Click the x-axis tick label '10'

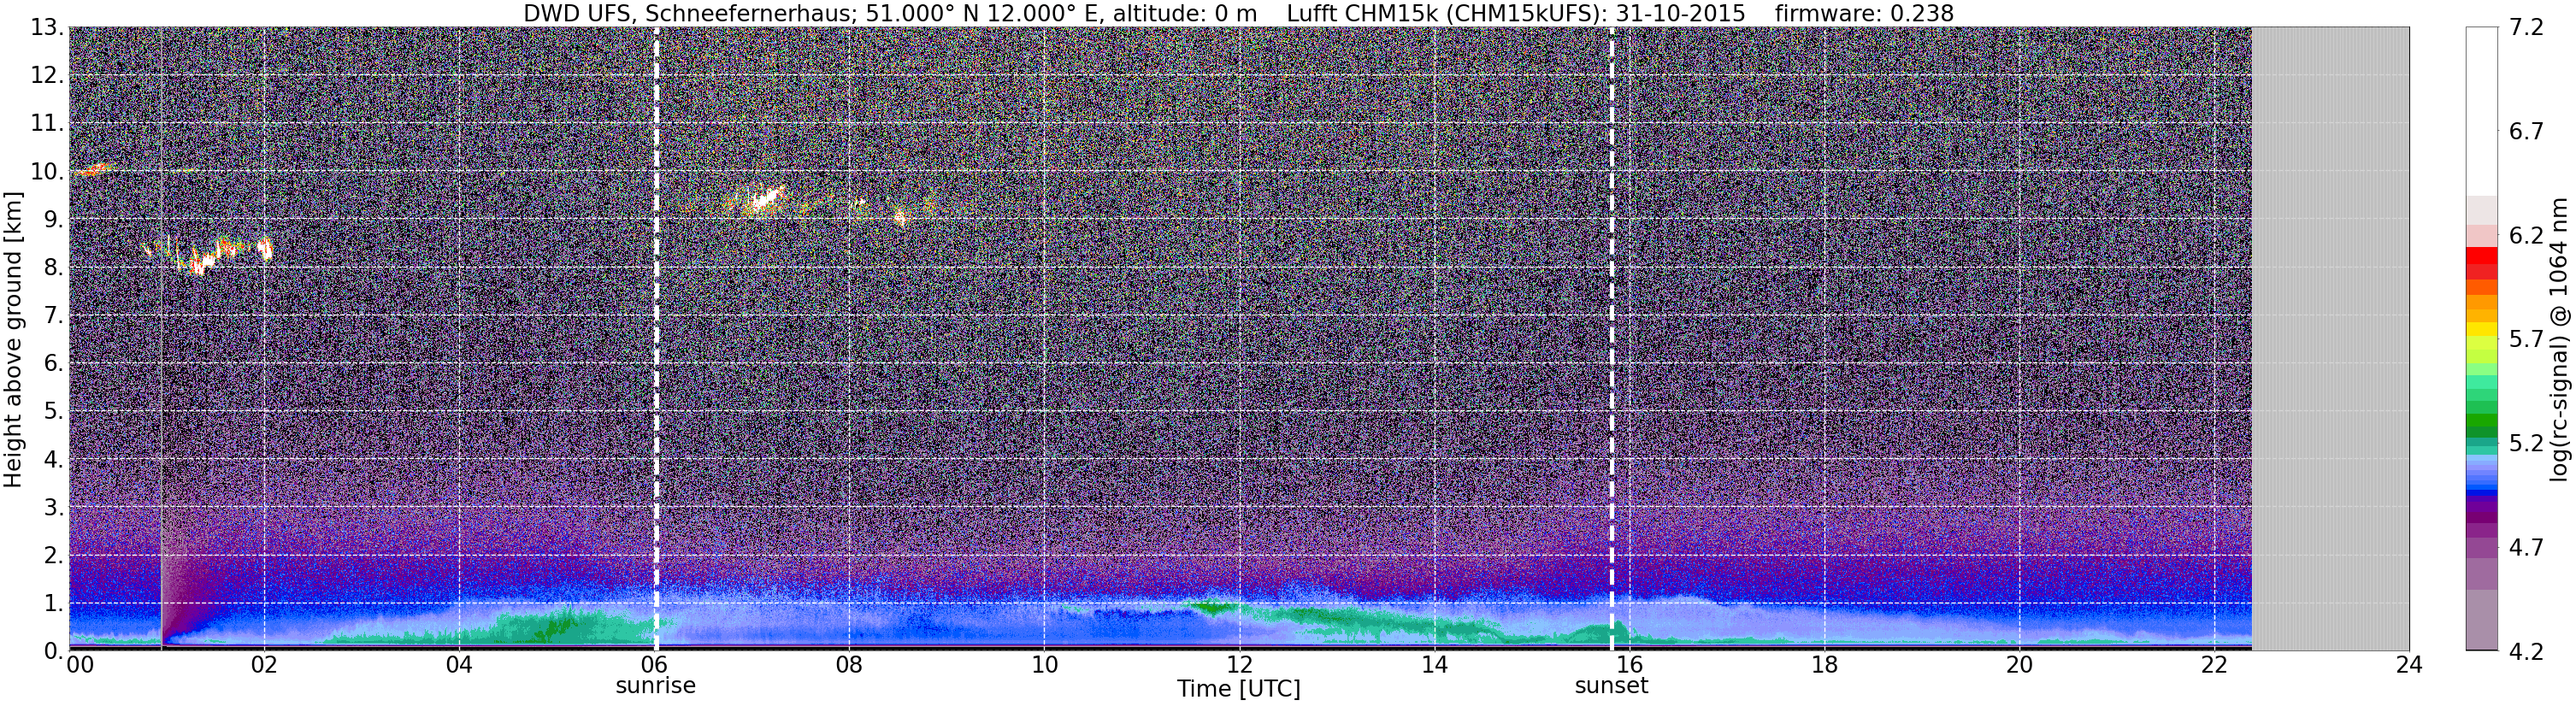pos(1043,665)
